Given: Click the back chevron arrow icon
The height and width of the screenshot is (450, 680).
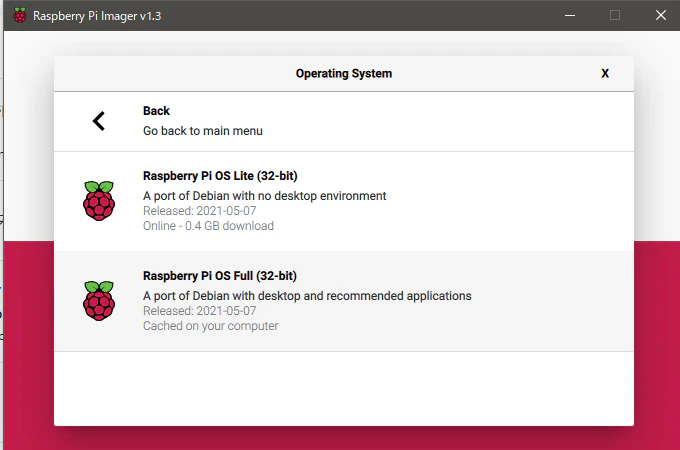Looking at the screenshot, I should tap(99, 121).
